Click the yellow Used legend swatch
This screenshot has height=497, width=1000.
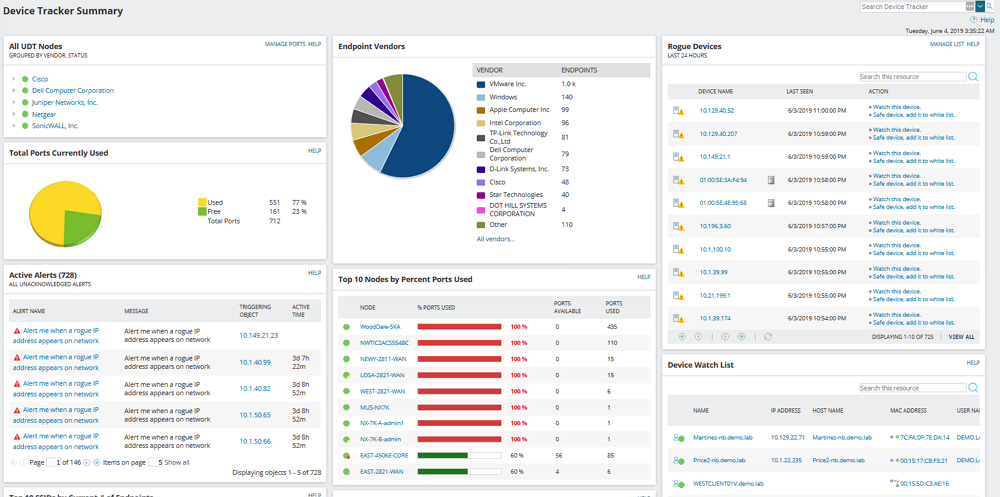(202, 202)
